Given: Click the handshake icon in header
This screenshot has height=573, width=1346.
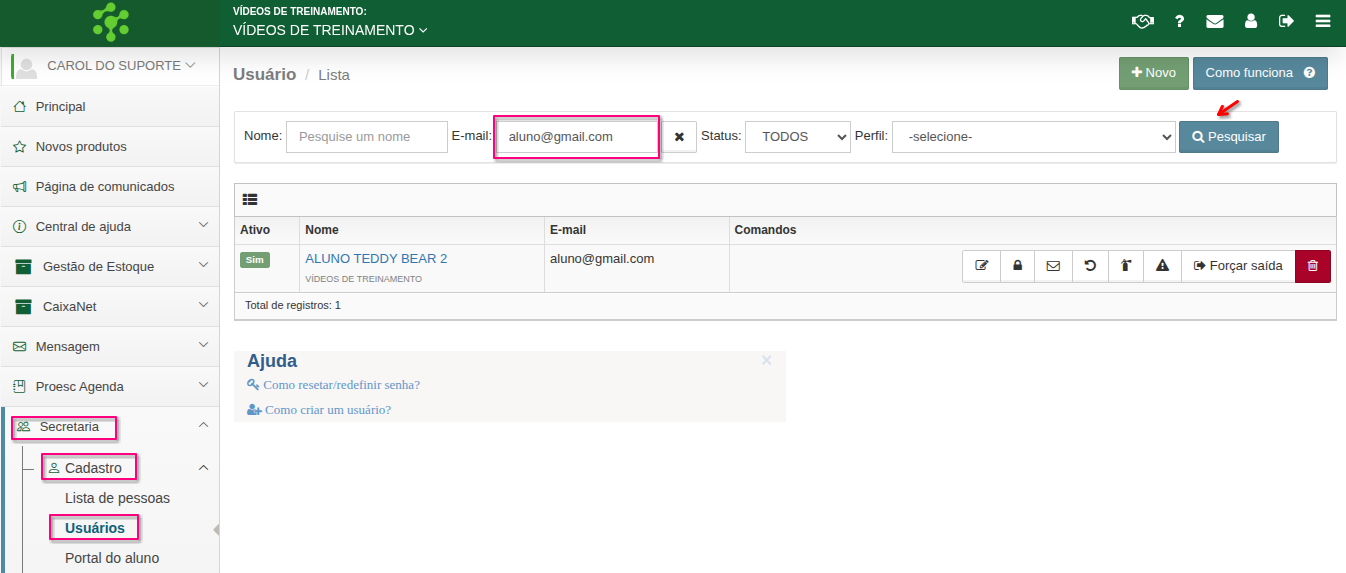Looking at the screenshot, I should pyautogui.click(x=1142, y=21).
